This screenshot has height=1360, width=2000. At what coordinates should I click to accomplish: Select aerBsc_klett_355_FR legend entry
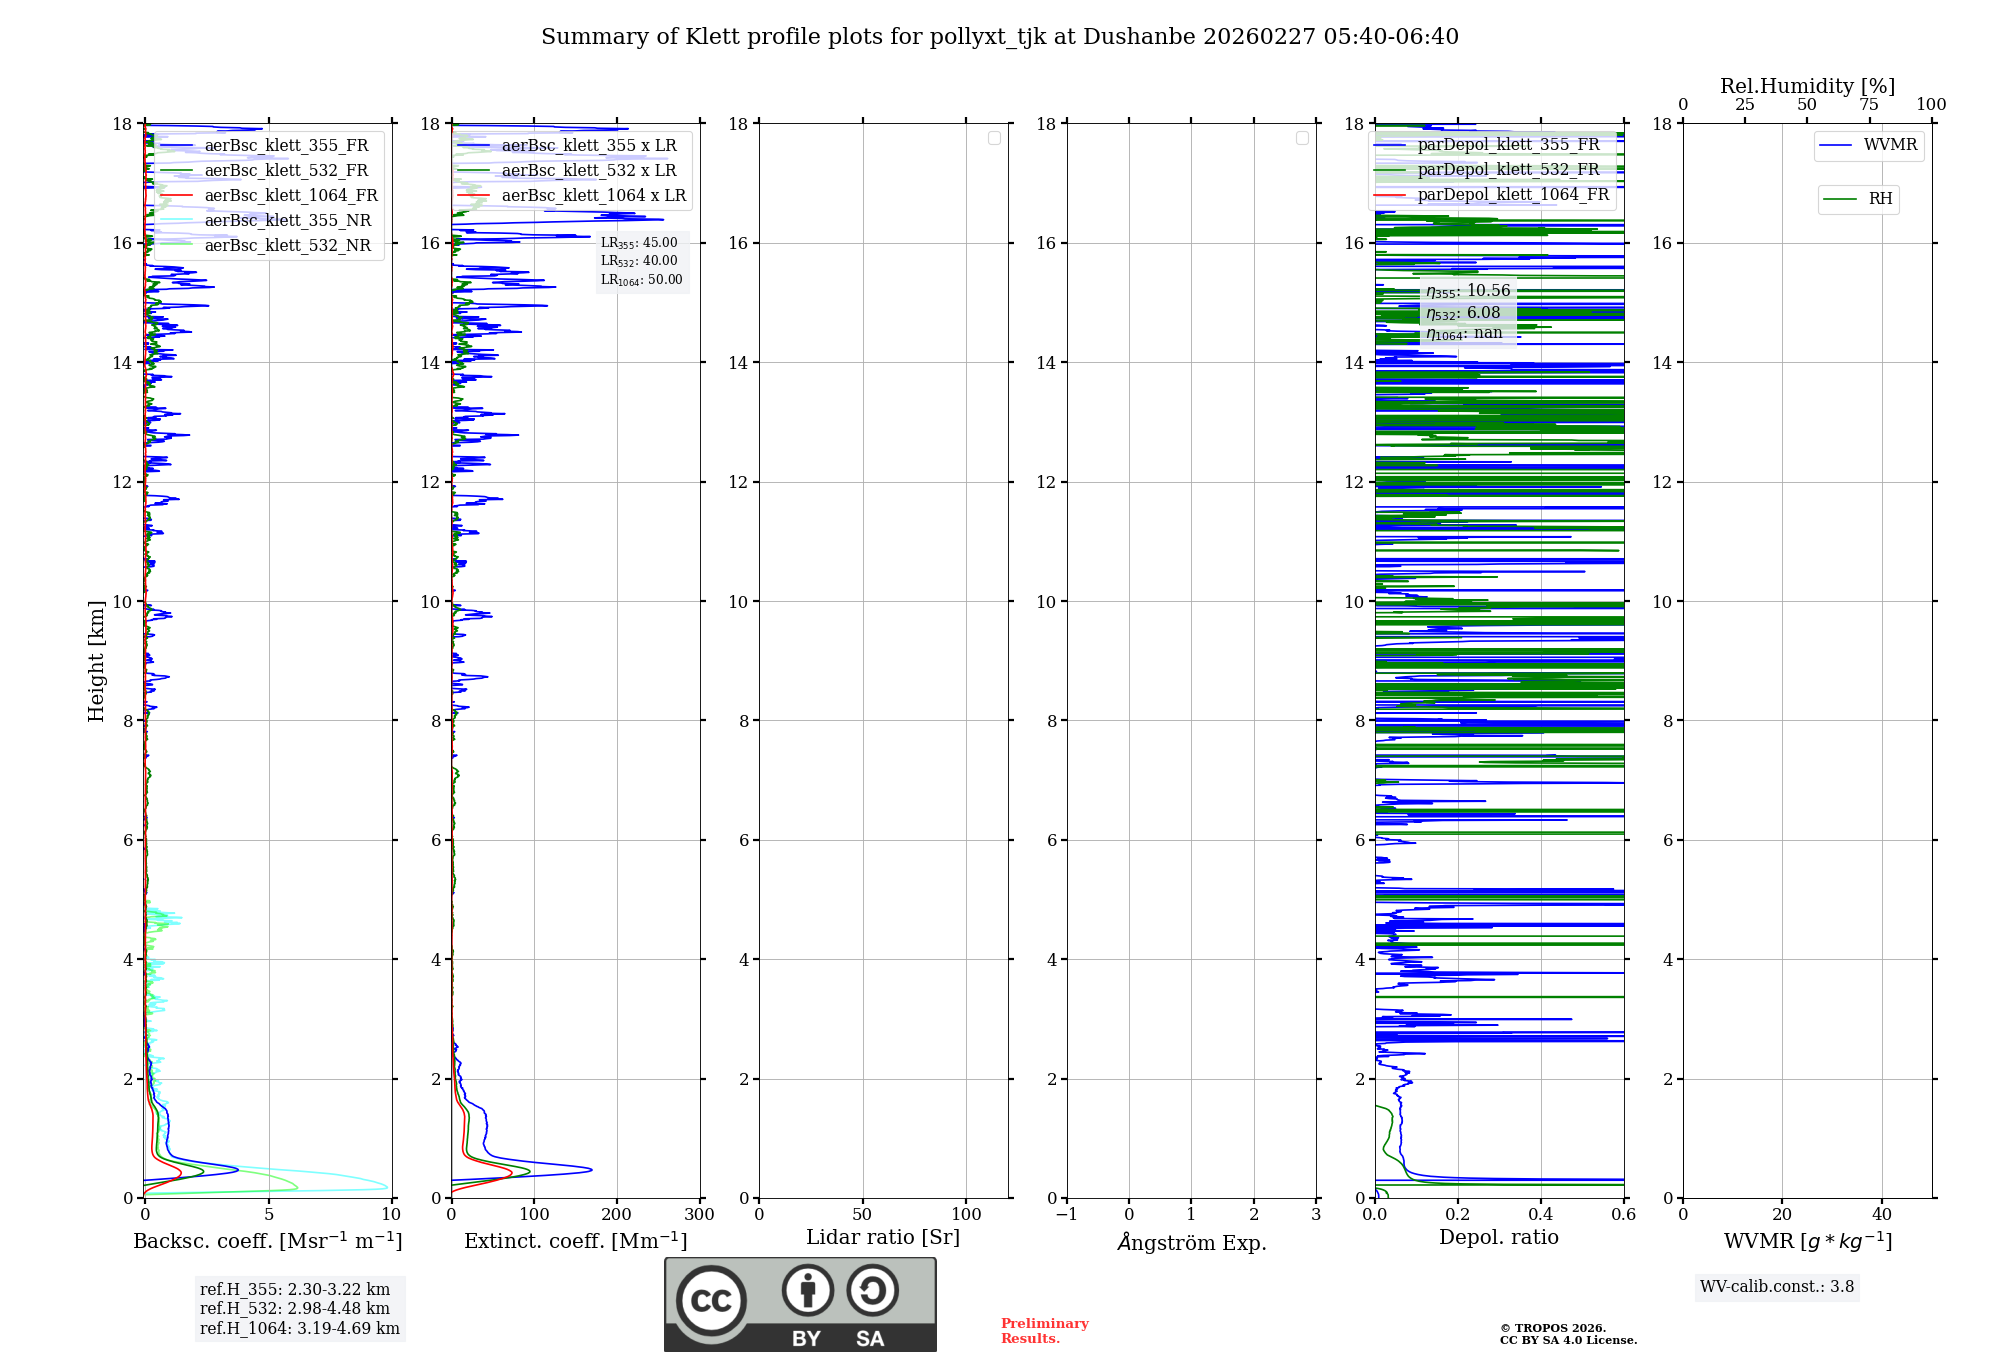tap(286, 146)
